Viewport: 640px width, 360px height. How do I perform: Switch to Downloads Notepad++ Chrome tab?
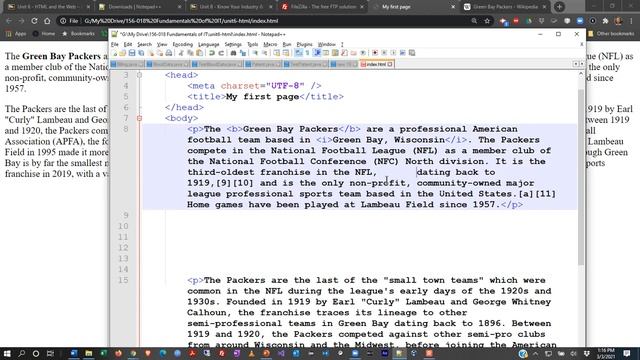tap(140, 7)
